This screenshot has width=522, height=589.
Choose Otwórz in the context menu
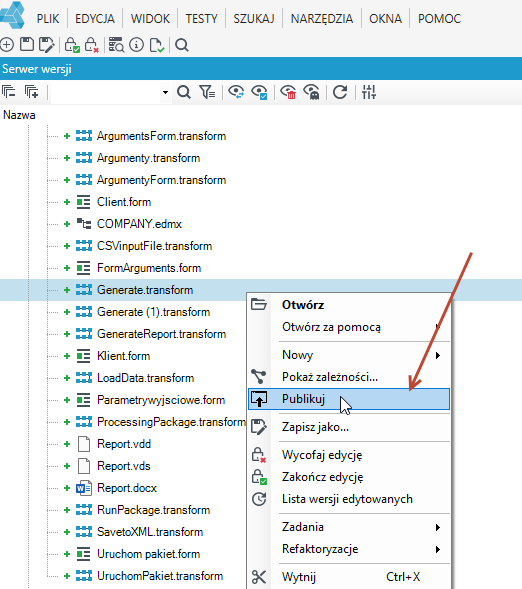point(349,305)
